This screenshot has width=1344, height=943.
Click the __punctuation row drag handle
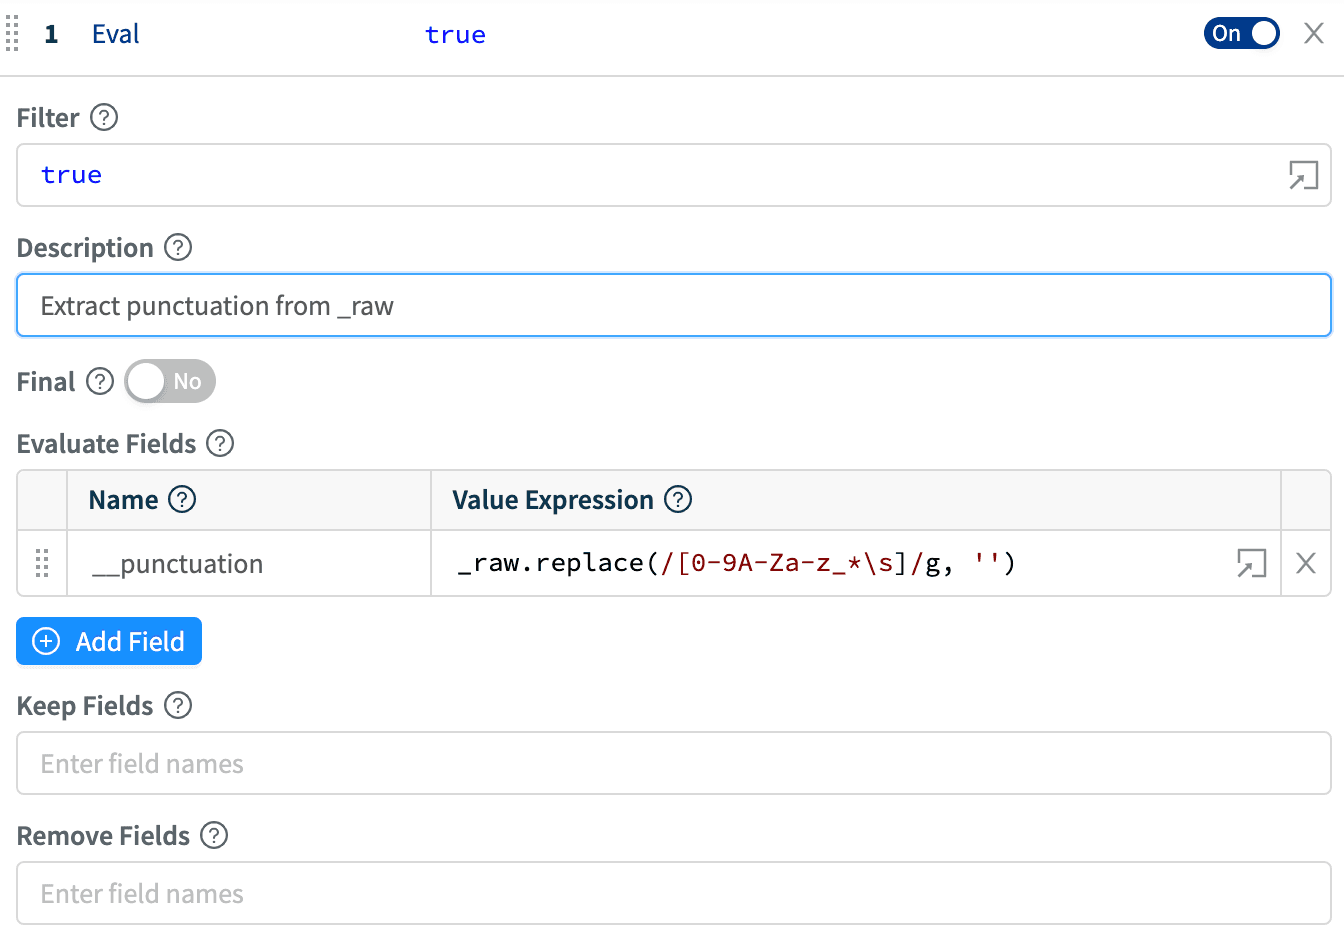coord(42,563)
